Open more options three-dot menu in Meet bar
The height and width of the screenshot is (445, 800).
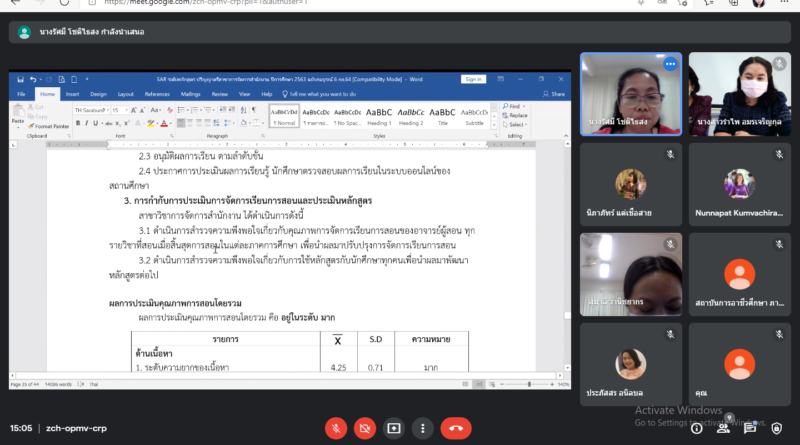tap(423, 427)
